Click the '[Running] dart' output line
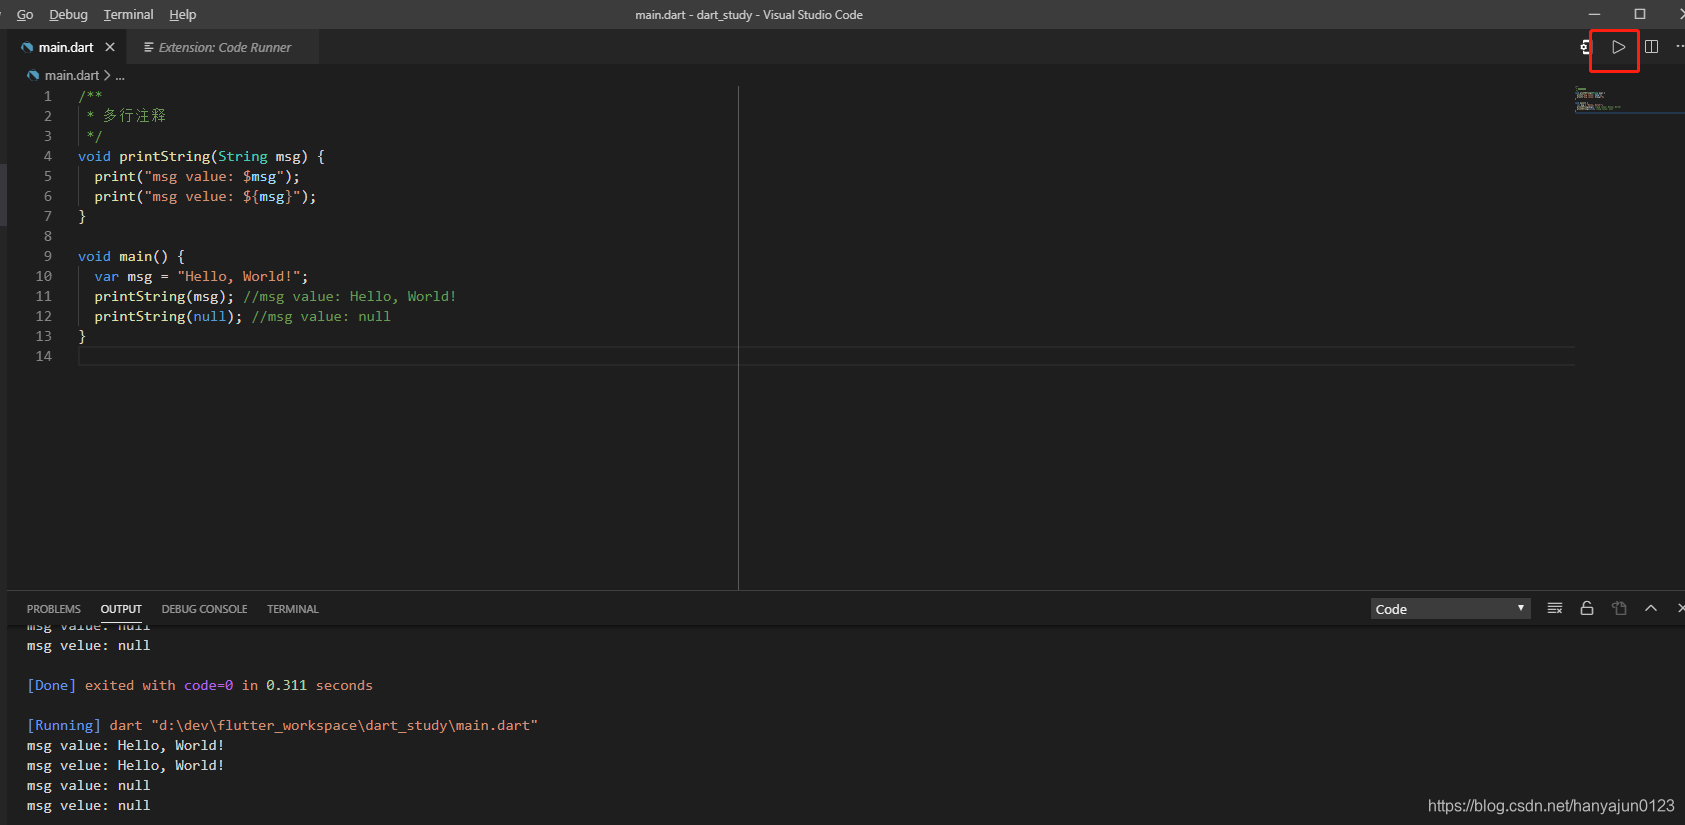The image size is (1685, 825). click(x=282, y=725)
